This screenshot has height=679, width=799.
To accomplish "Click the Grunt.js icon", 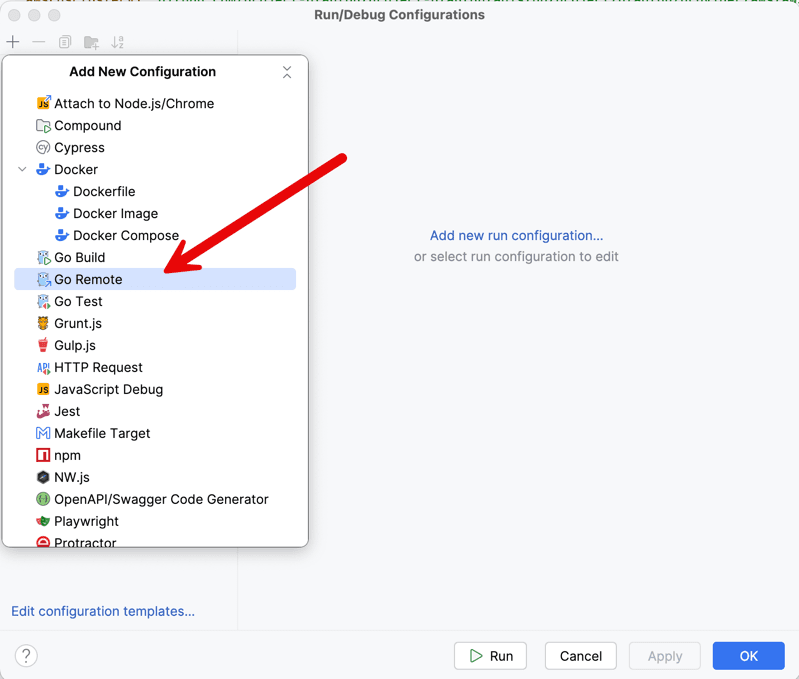I will click(43, 323).
